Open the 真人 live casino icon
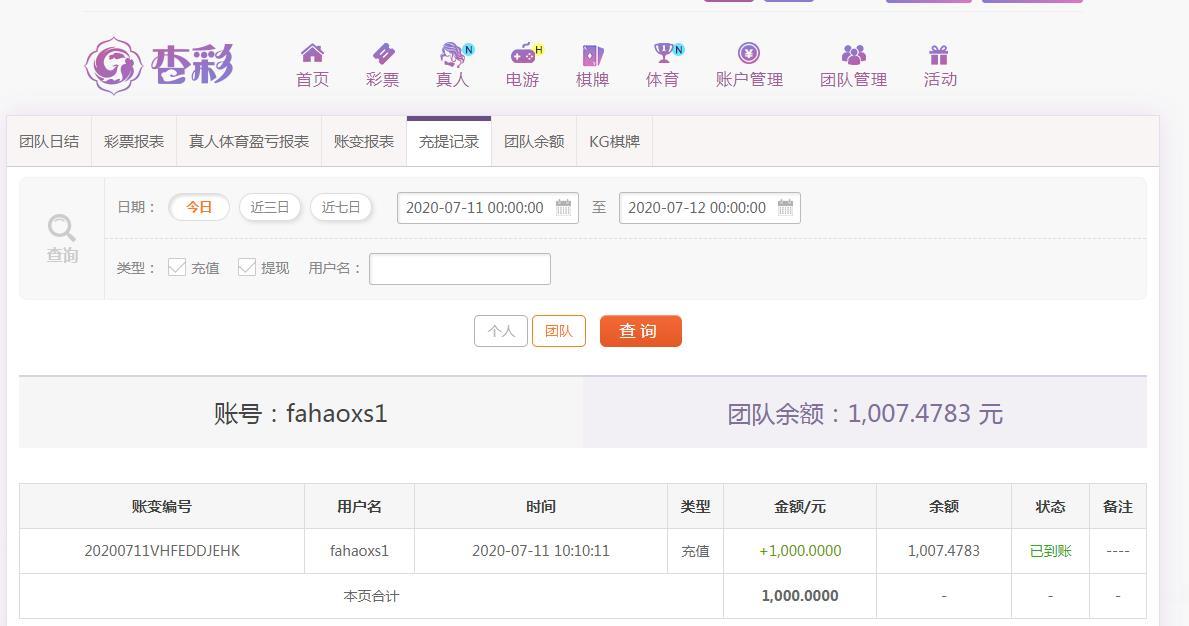The image size is (1189, 626). click(x=453, y=54)
